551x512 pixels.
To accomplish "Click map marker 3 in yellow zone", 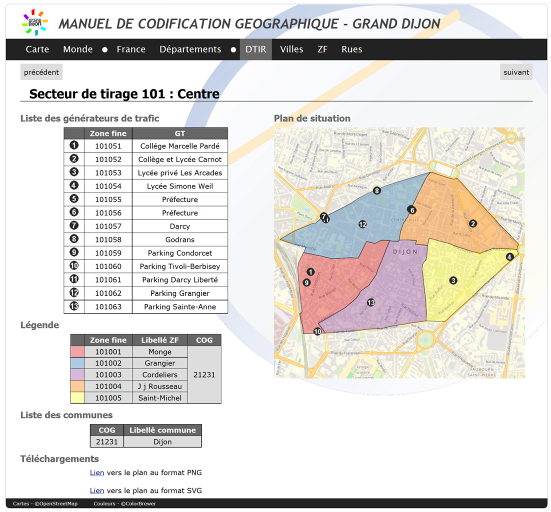I will 453,280.
